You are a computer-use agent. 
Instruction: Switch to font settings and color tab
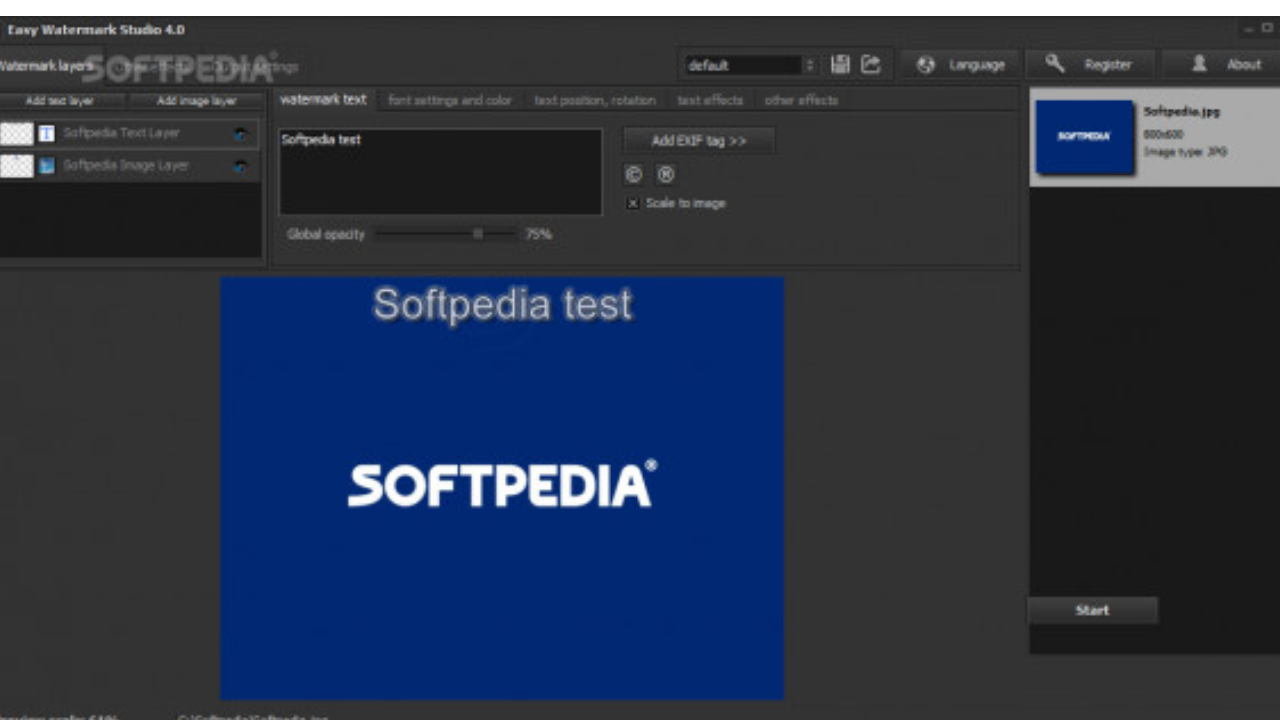coord(449,100)
